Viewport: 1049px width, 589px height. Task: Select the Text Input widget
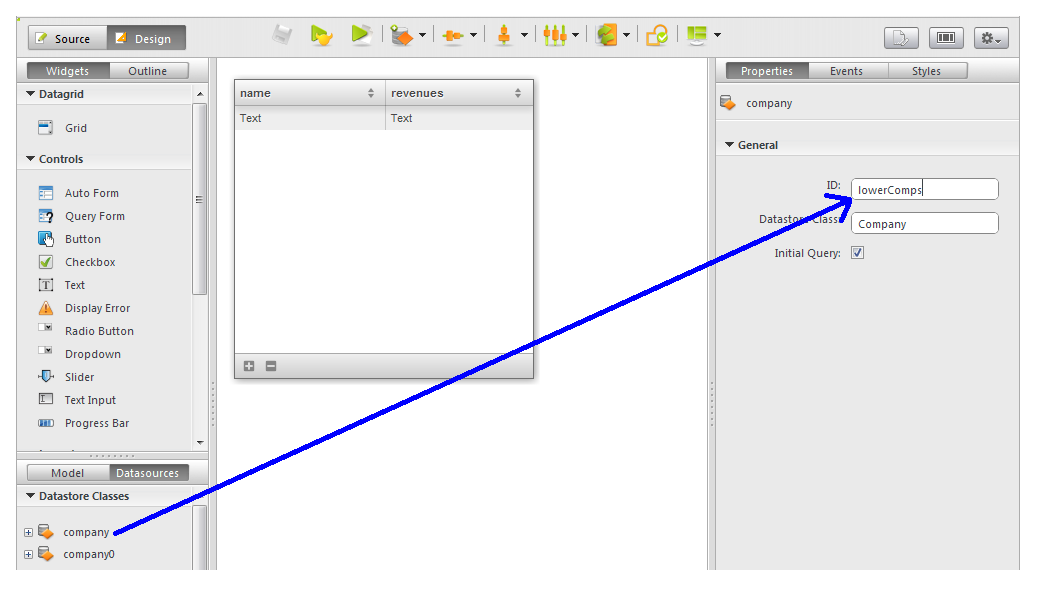(x=76, y=400)
